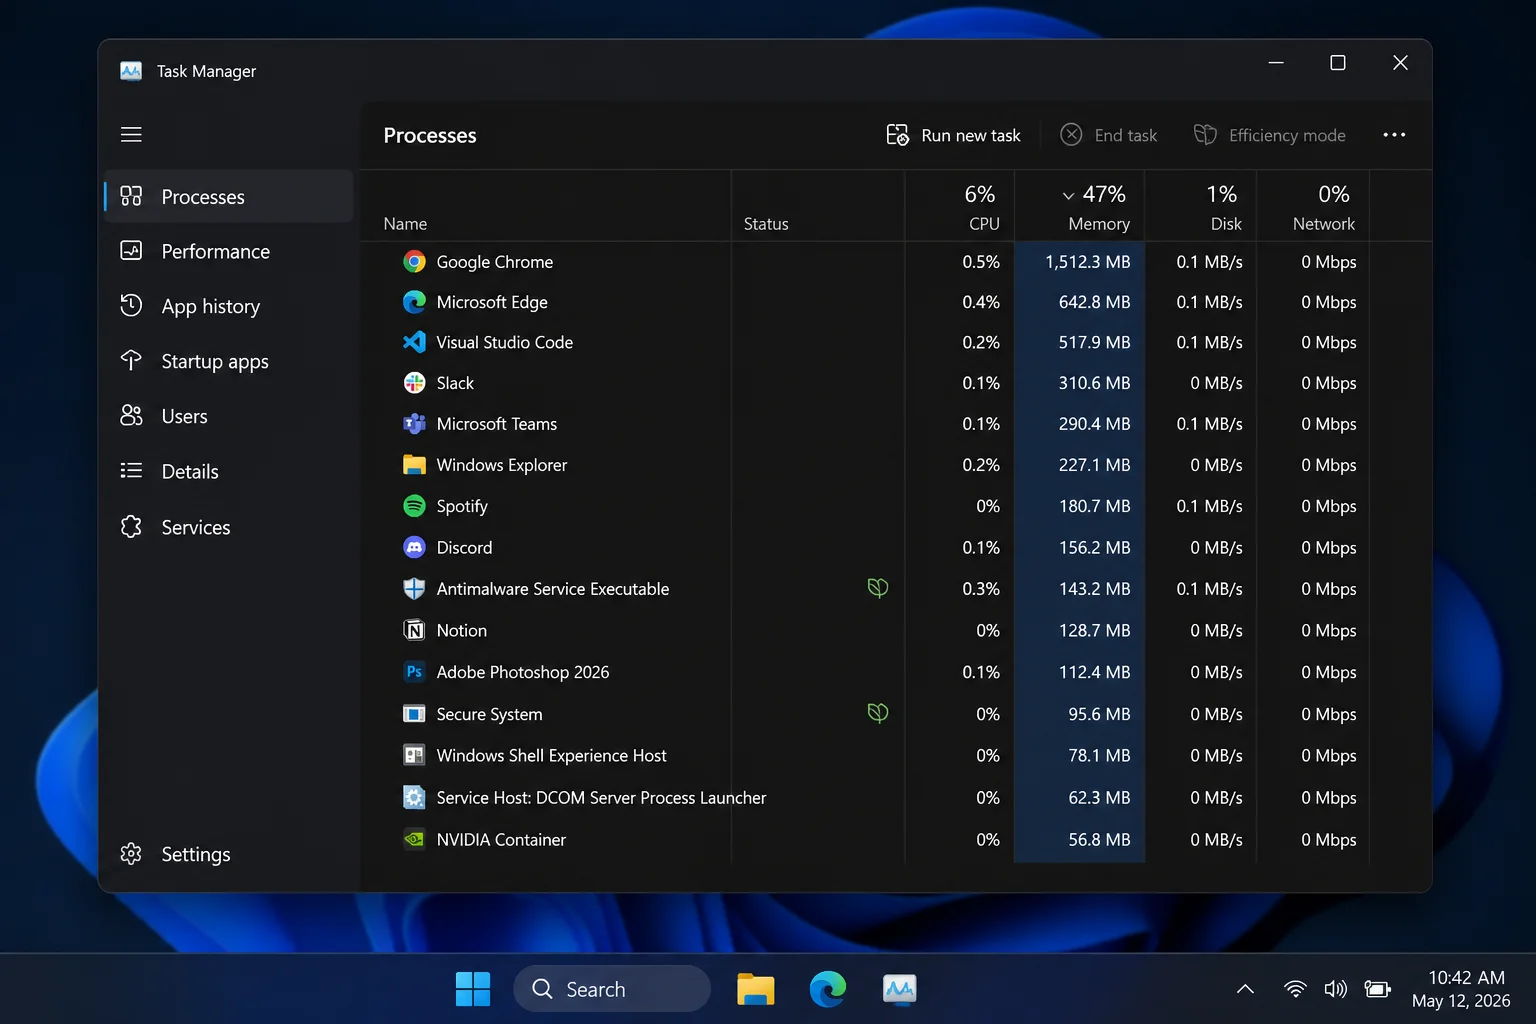Screen dimensions: 1536x1024
Task: Sort processes by the CPU column
Action: [960, 207]
